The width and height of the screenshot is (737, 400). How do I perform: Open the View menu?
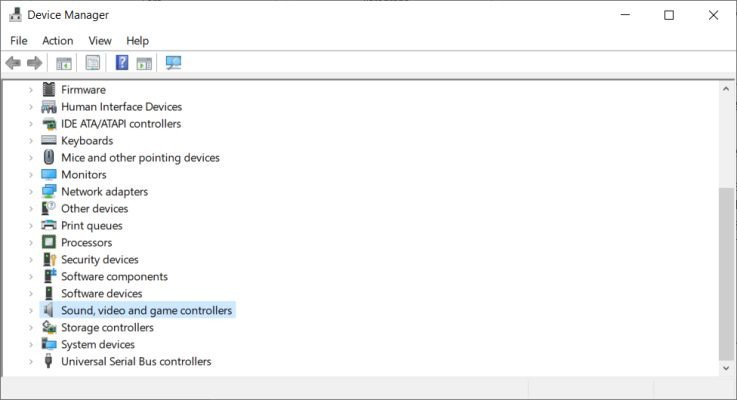(x=100, y=40)
